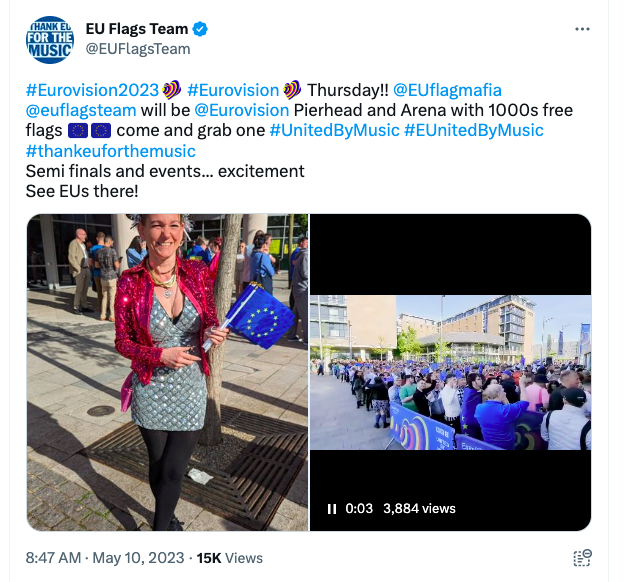Click the 8:47 AM May 10, 2023 timestamp
Viewport: 624px width, 582px height.
(105, 558)
